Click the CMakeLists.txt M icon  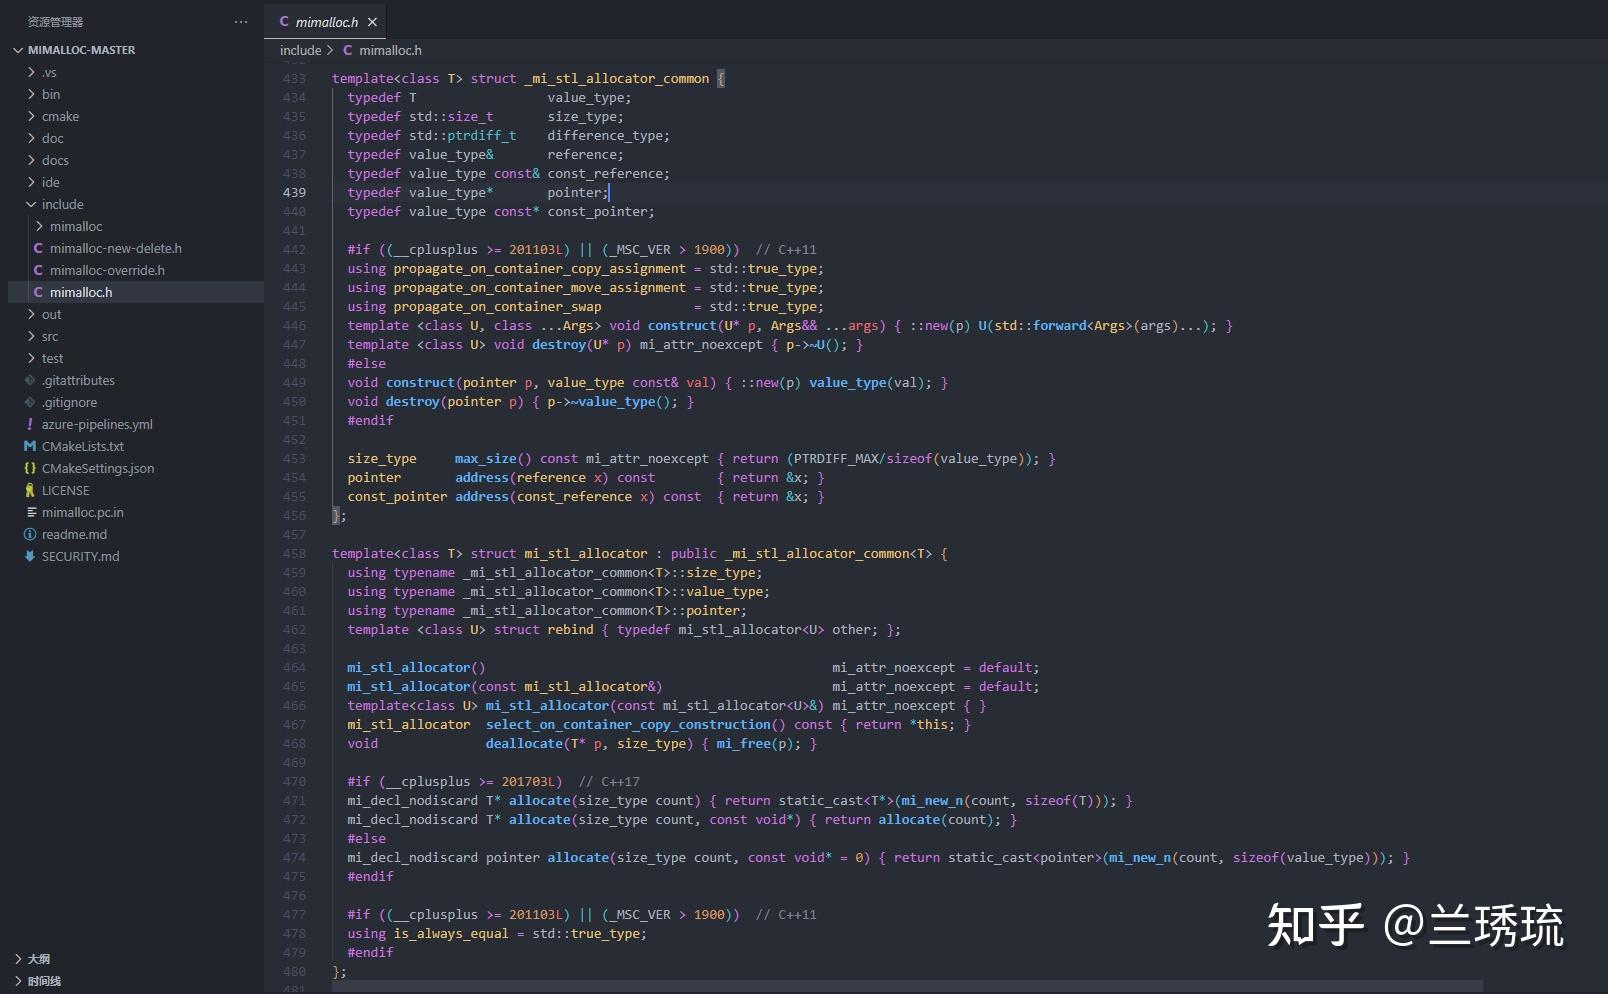(30, 446)
